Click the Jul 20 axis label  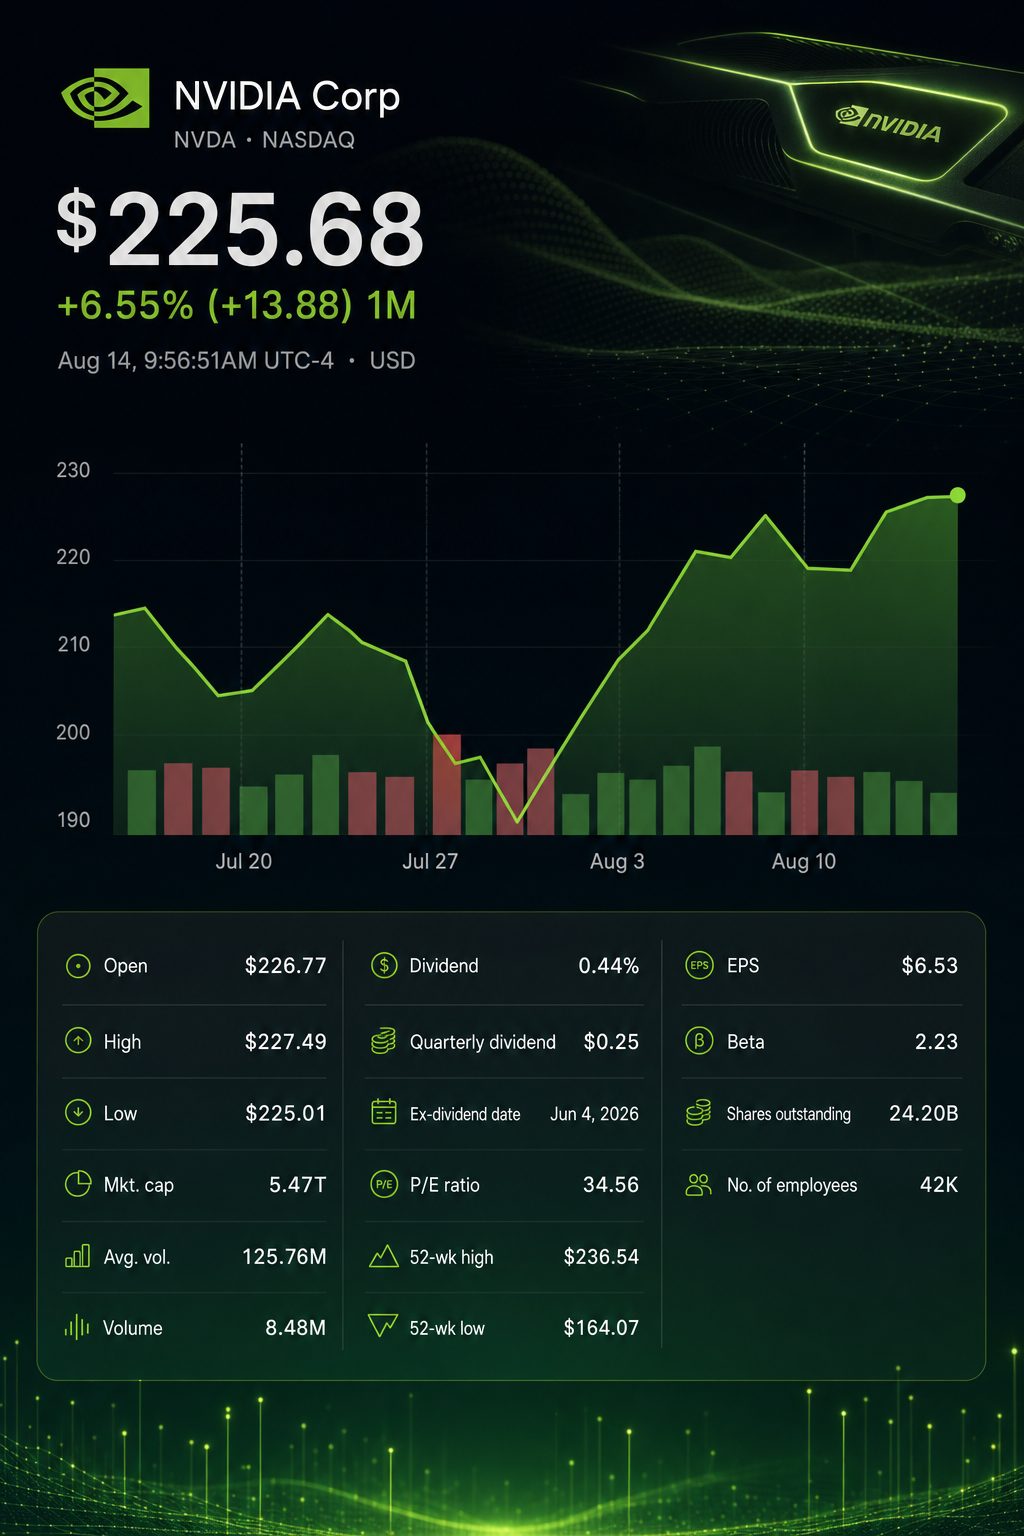(243, 861)
